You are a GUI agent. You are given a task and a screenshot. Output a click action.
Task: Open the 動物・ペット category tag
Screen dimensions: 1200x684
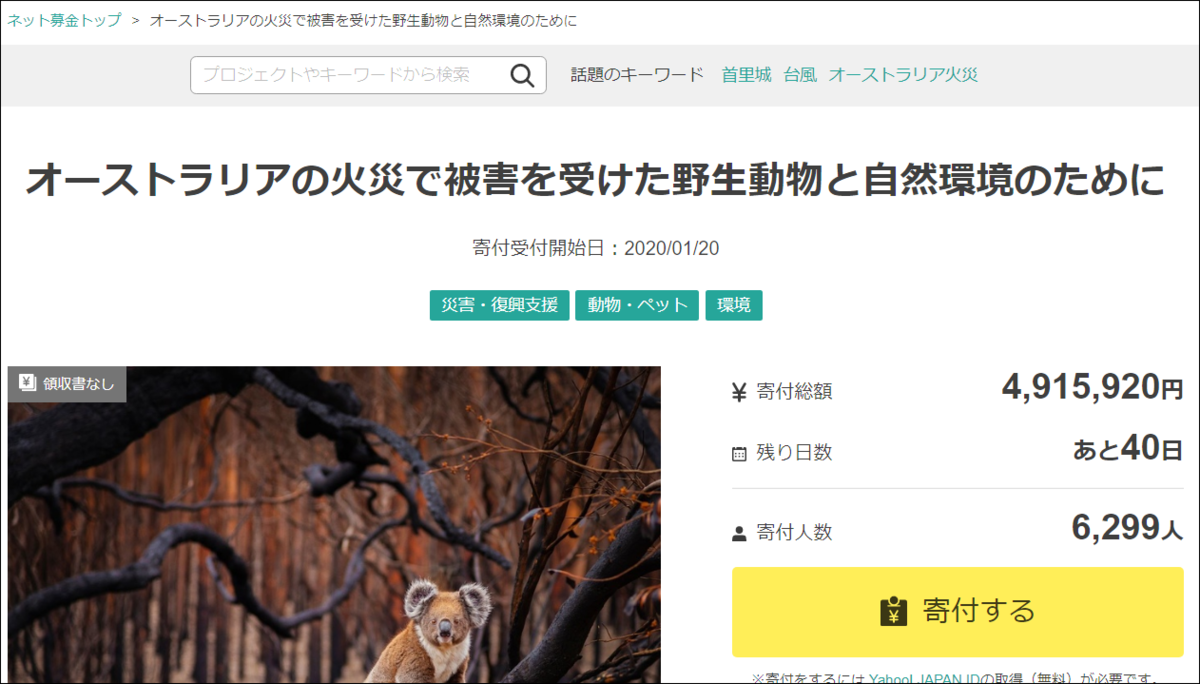coord(637,306)
